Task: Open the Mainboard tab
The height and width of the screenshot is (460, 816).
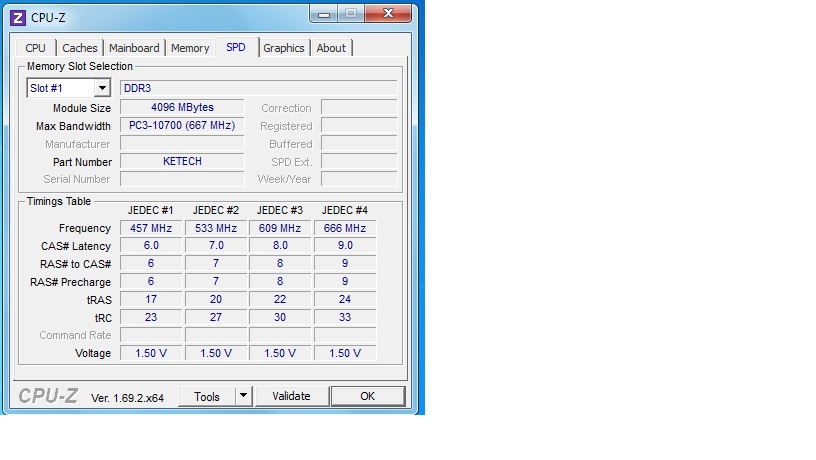Action: coord(134,48)
